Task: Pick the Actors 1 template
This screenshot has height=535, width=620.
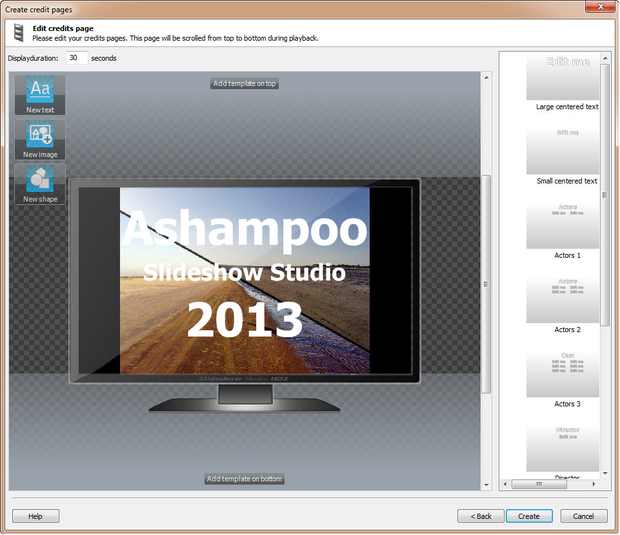Action: click(x=563, y=225)
